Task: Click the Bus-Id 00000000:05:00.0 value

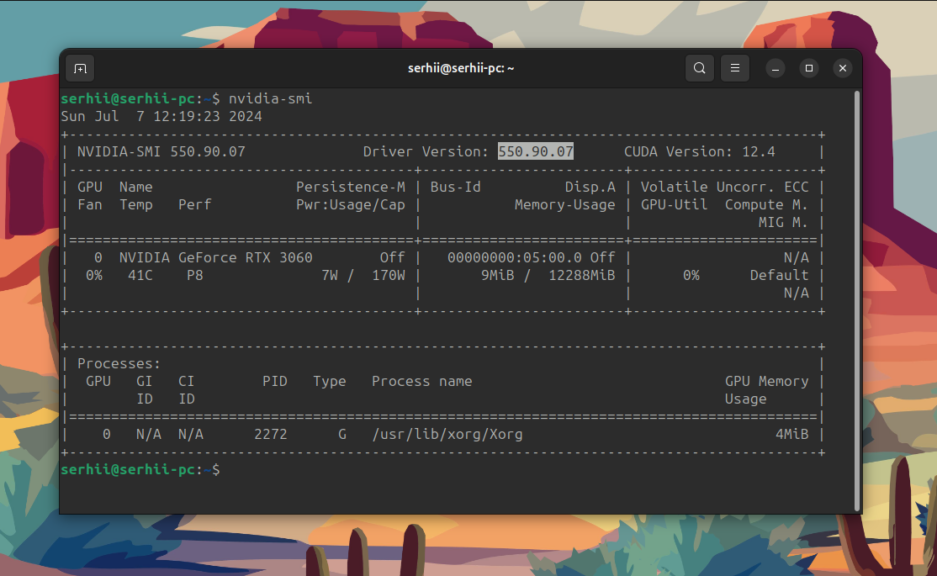Action: 515,258
